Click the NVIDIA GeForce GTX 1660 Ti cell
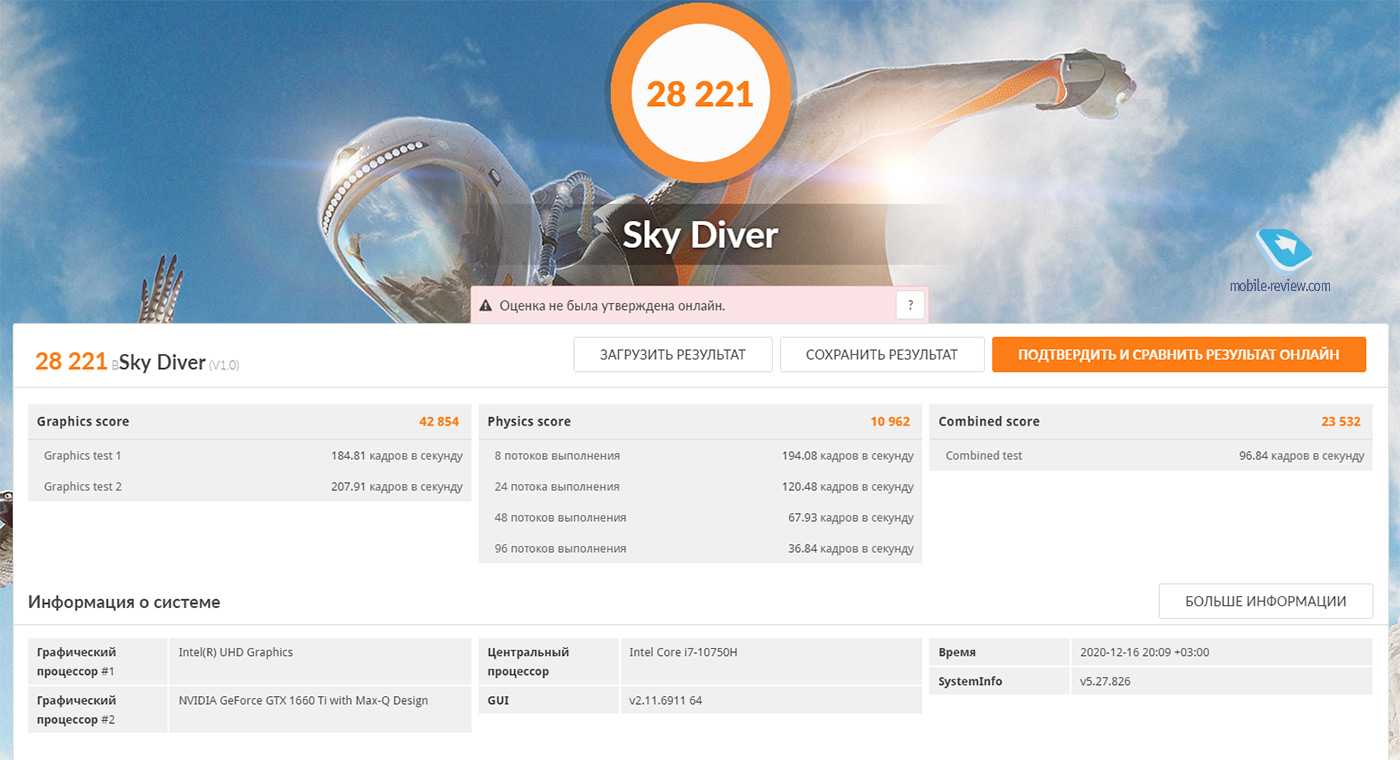 pyautogui.click(x=320, y=709)
